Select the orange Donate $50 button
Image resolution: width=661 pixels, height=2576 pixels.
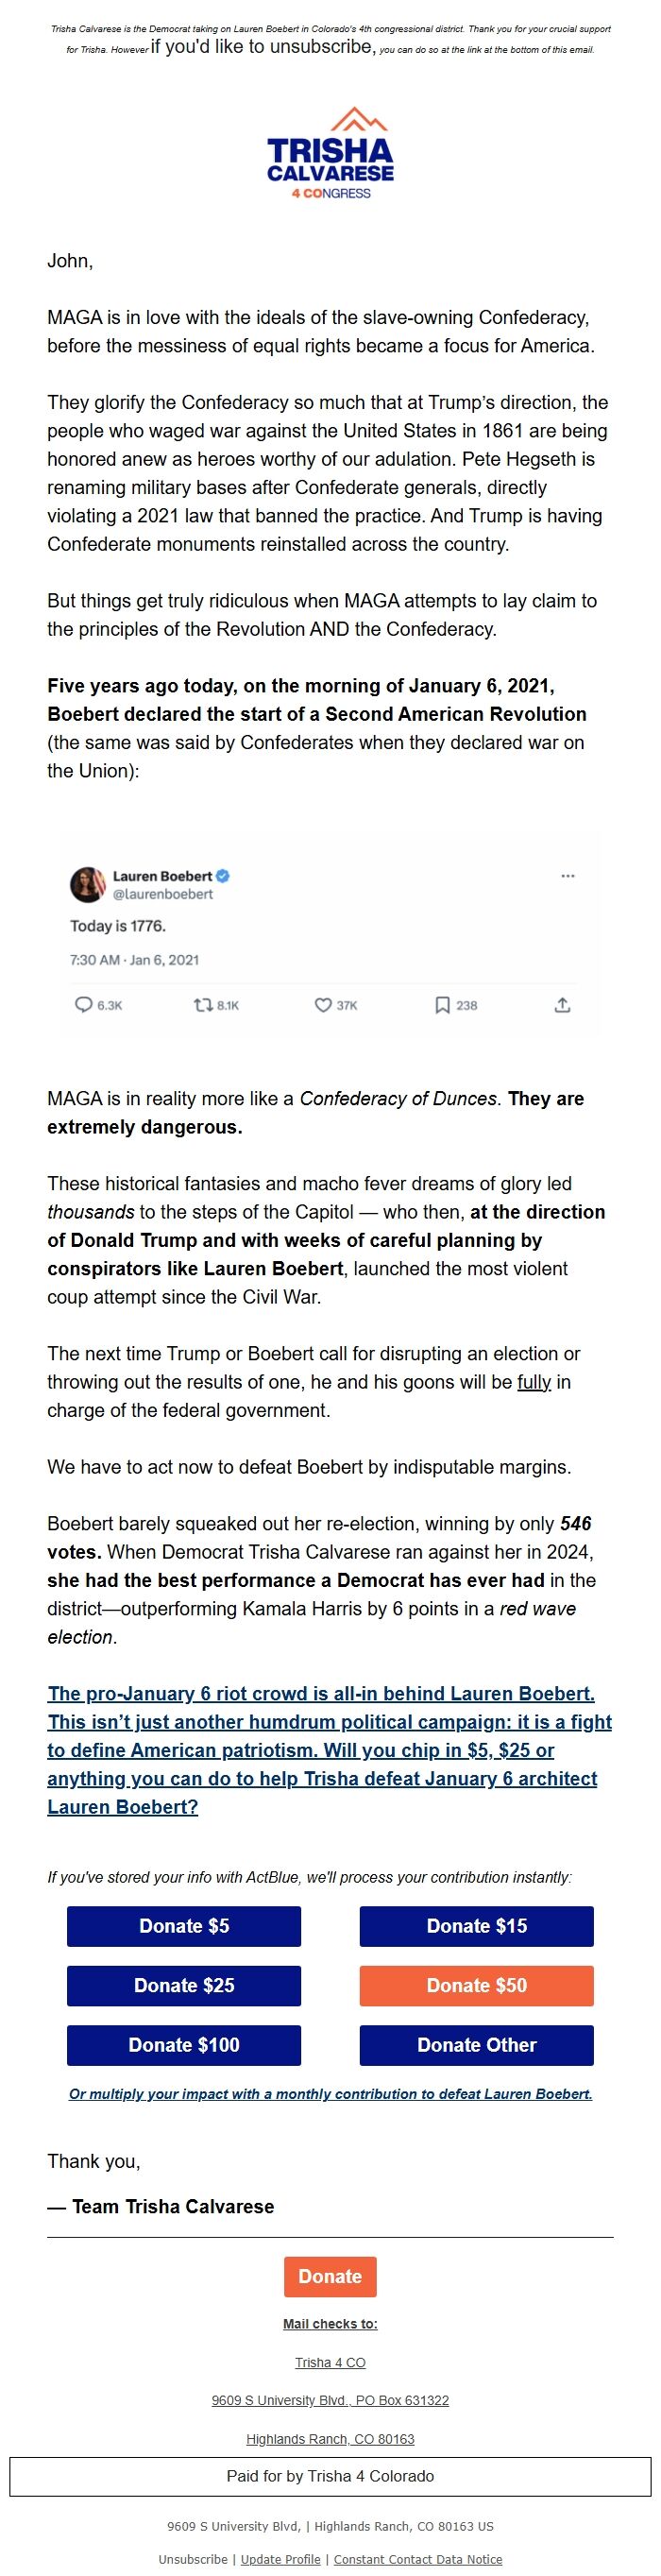click(x=476, y=1985)
